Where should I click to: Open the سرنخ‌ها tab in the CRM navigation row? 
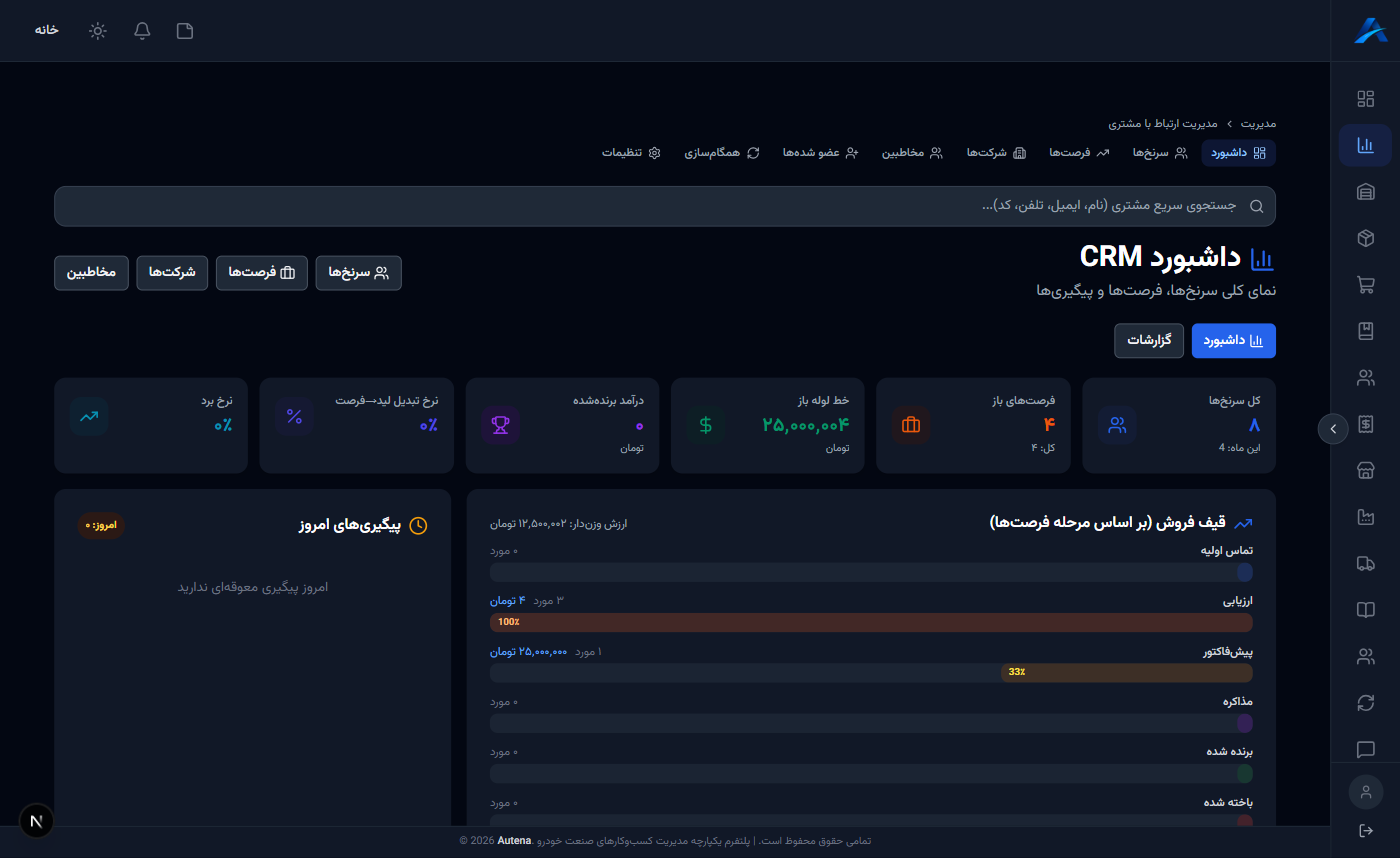1160,153
